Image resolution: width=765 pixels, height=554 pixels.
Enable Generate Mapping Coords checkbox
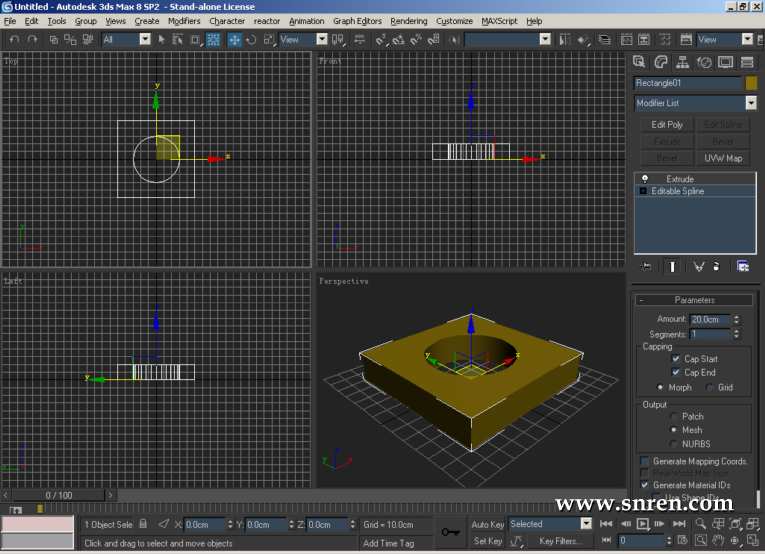645,461
